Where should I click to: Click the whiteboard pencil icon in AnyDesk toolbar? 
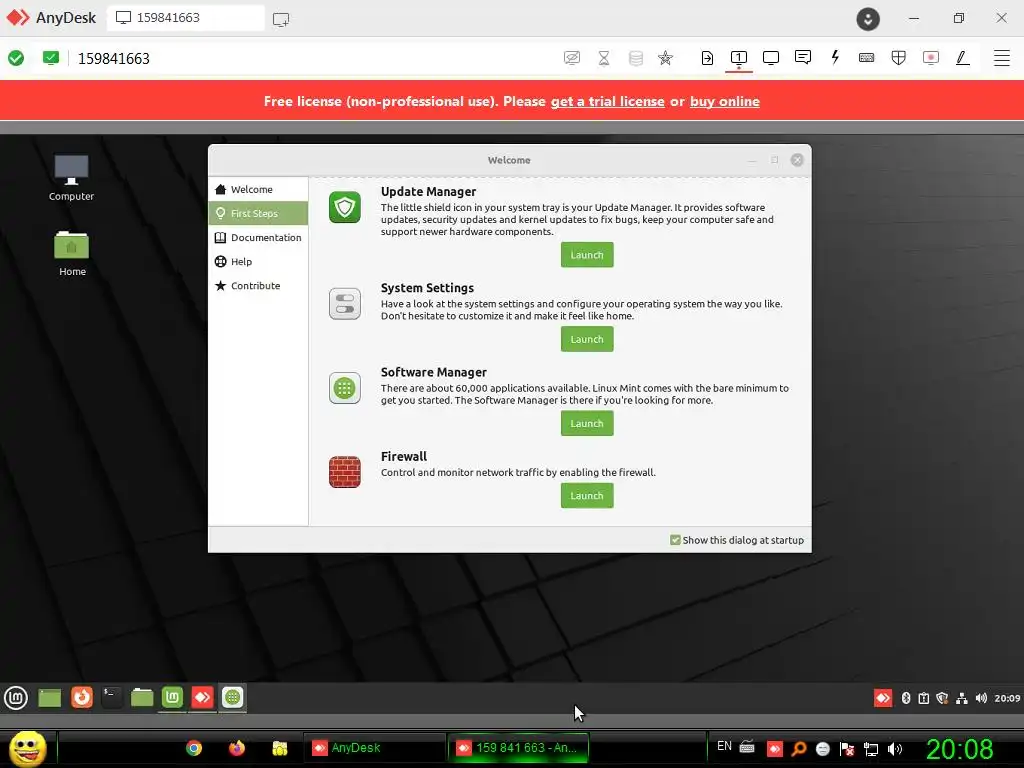click(963, 58)
